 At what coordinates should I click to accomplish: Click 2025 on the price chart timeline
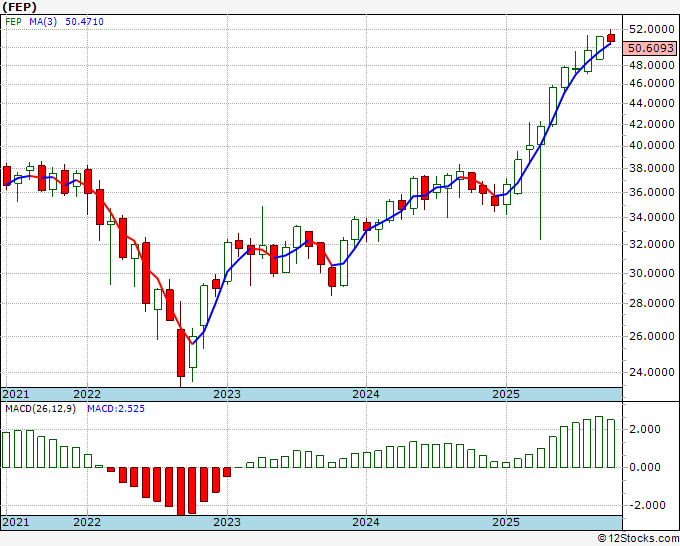coord(506,394)
